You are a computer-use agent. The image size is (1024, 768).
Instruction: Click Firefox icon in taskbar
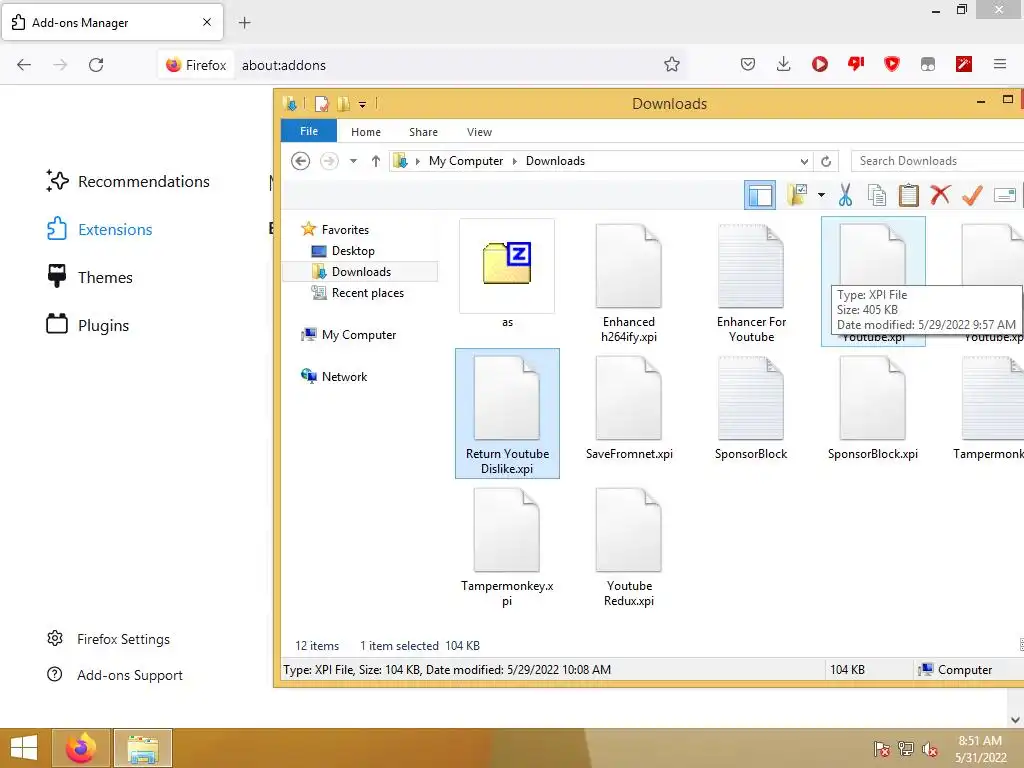click(81, 748)
